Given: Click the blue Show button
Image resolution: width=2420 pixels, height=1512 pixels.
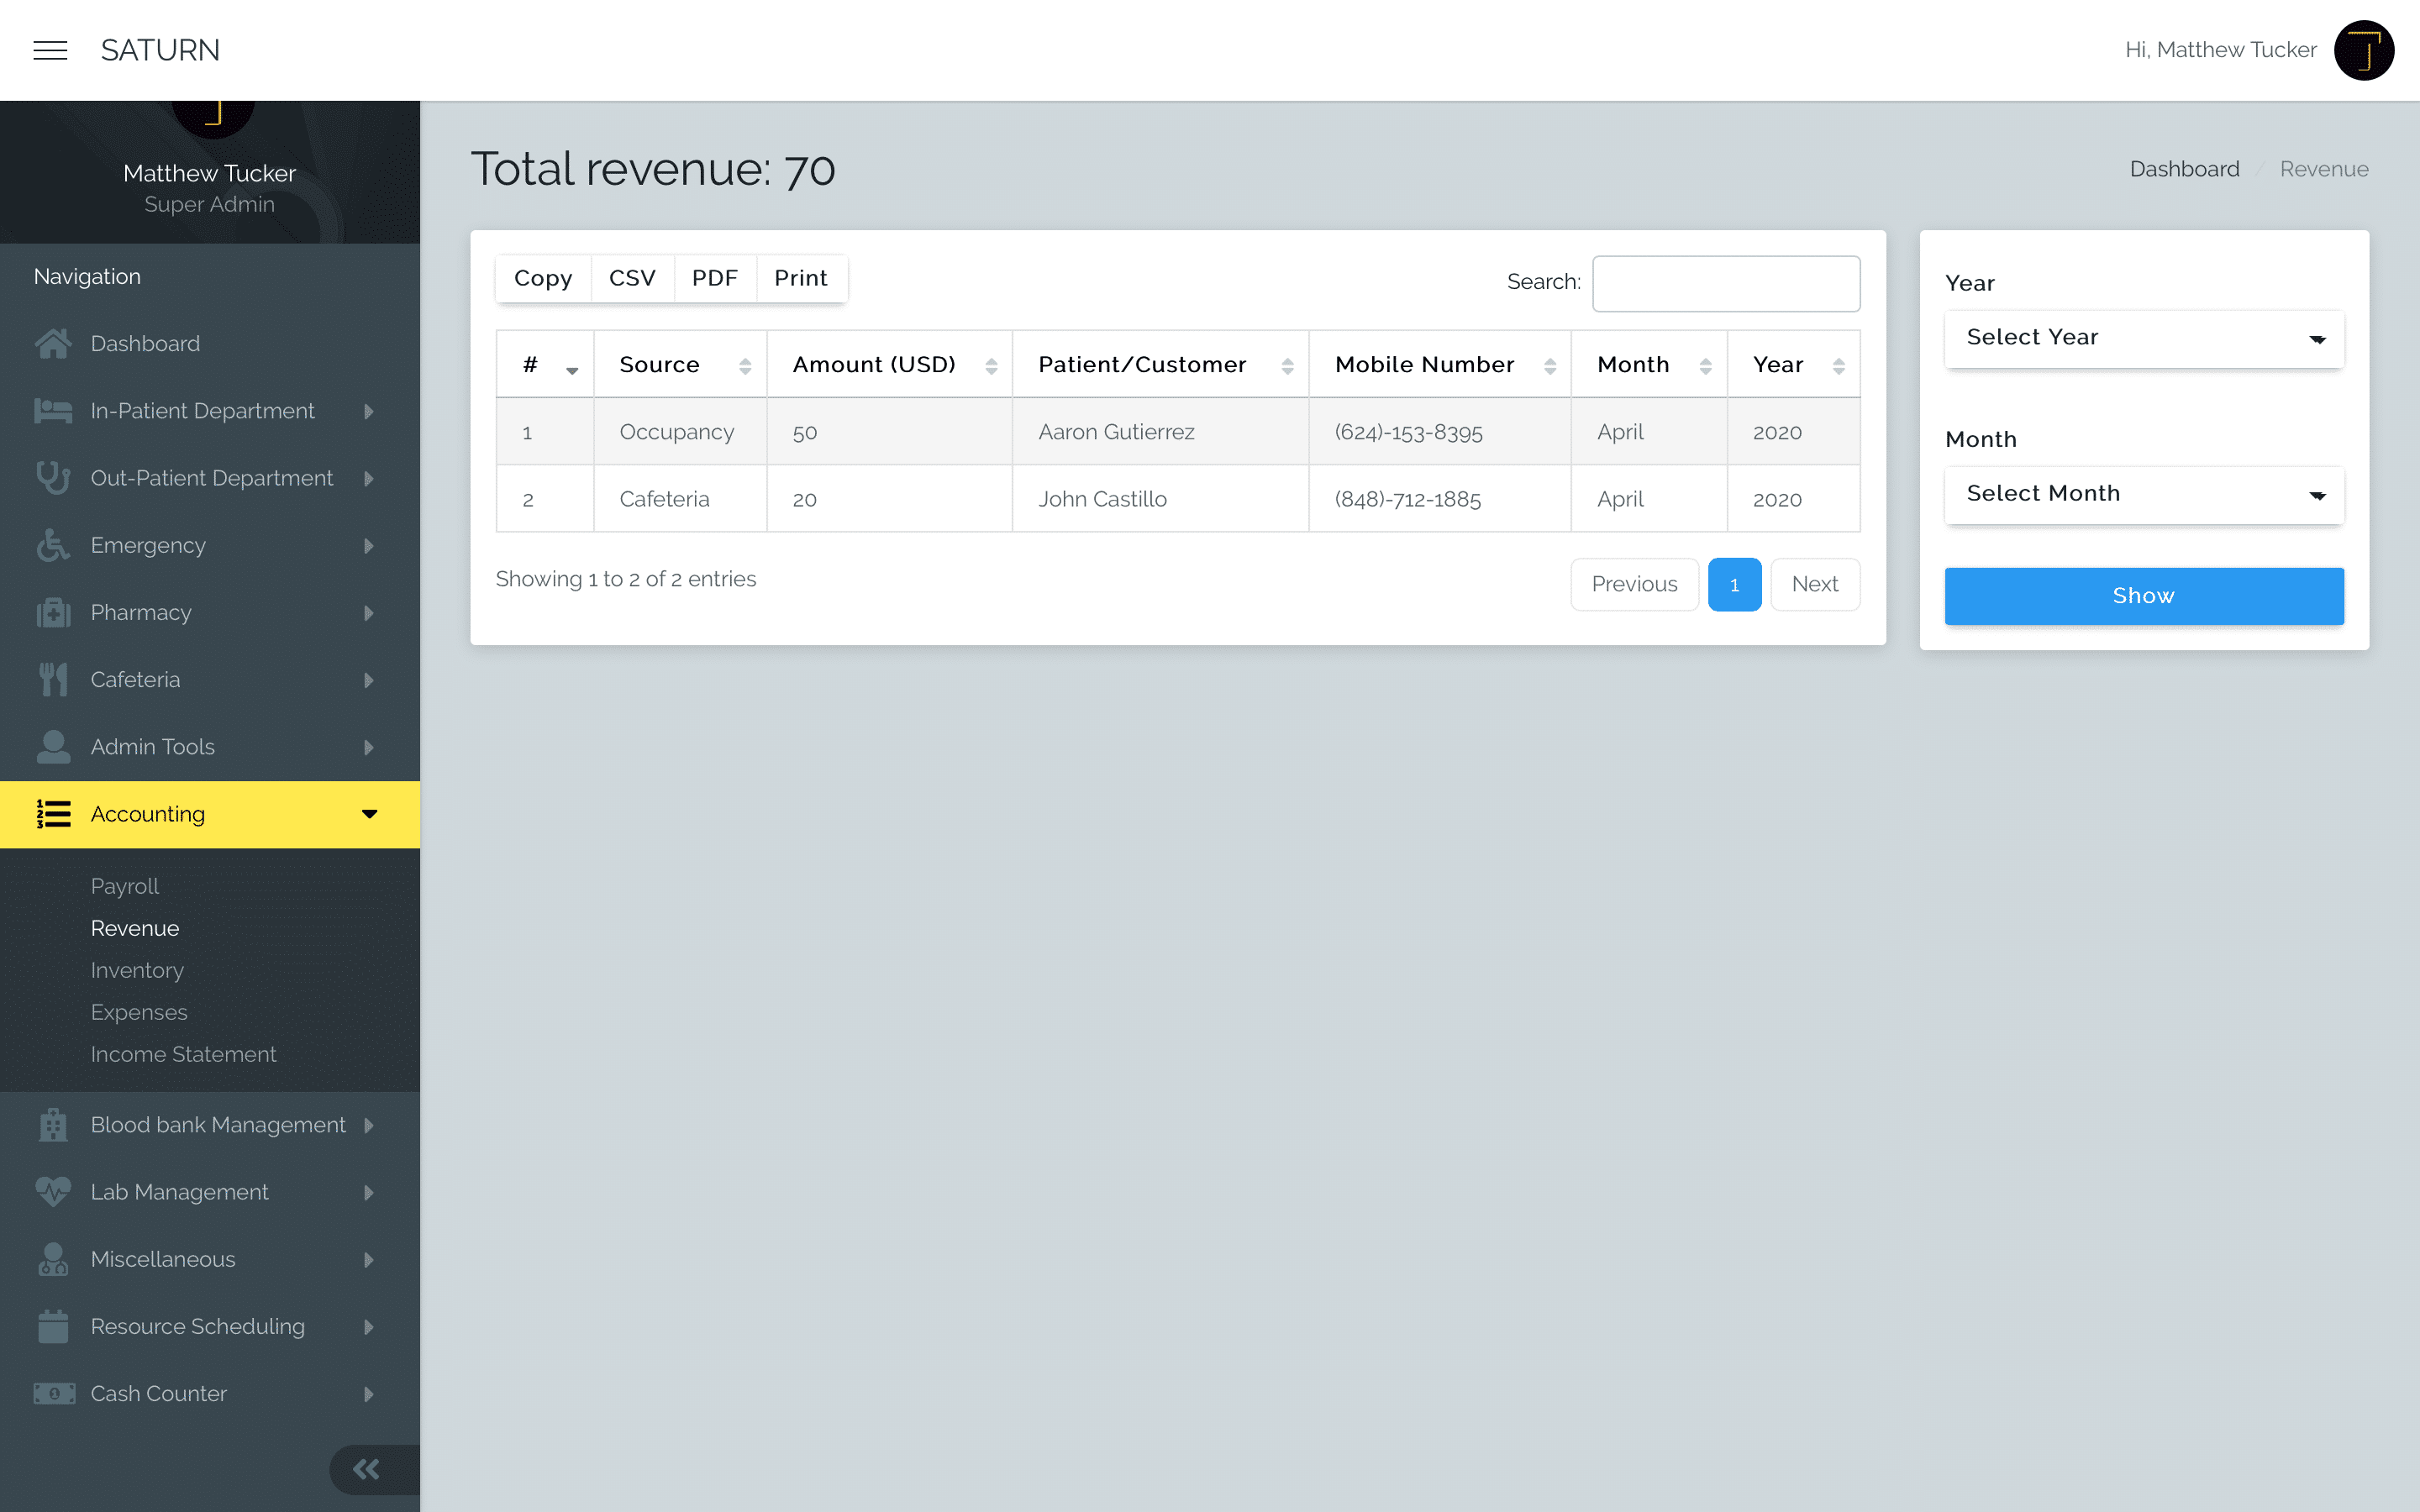Looking at the screenshot, I should (2143, 596).
